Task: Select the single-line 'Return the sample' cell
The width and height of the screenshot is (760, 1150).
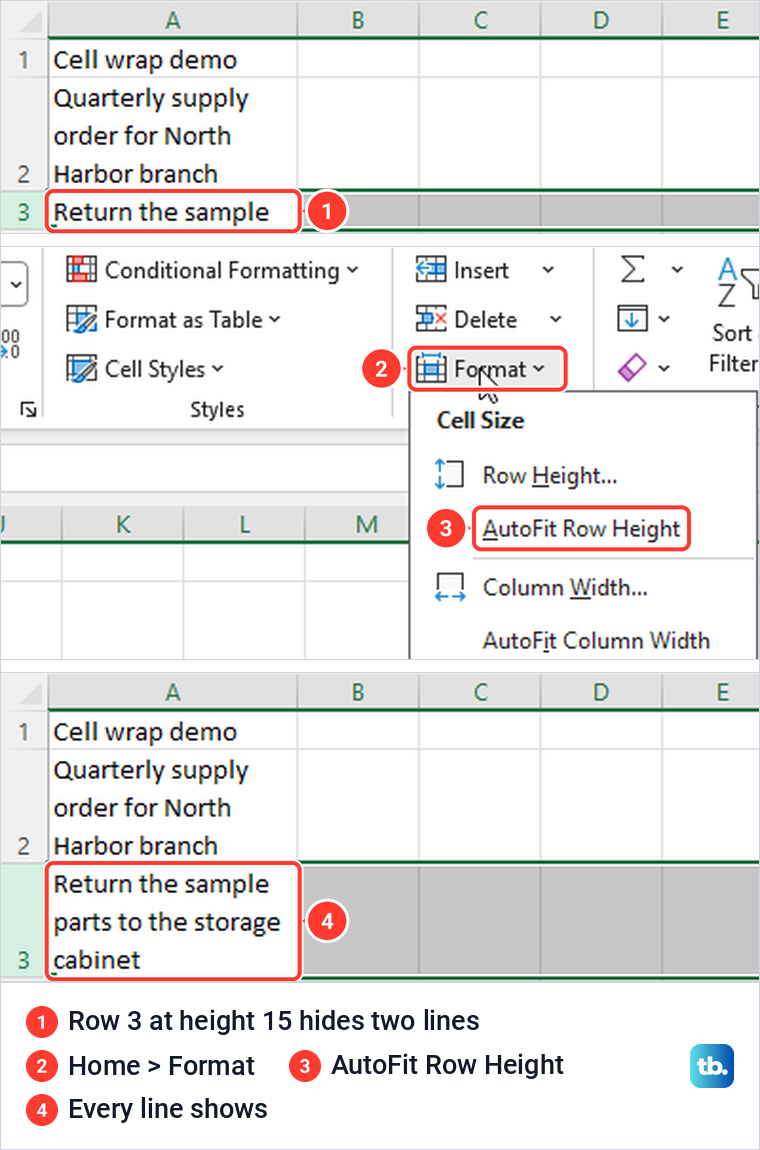Action: (173, 212)
